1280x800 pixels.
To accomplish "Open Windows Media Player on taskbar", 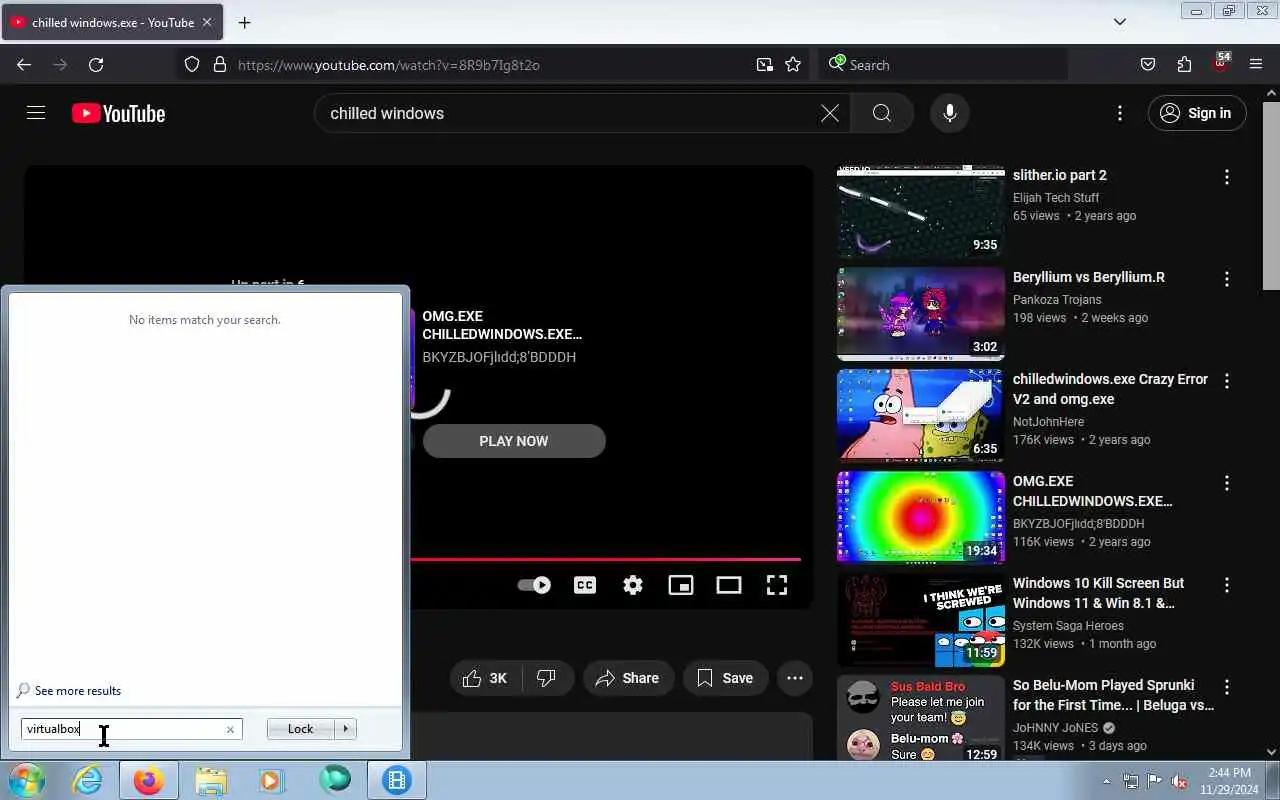I will click(271, 780).
